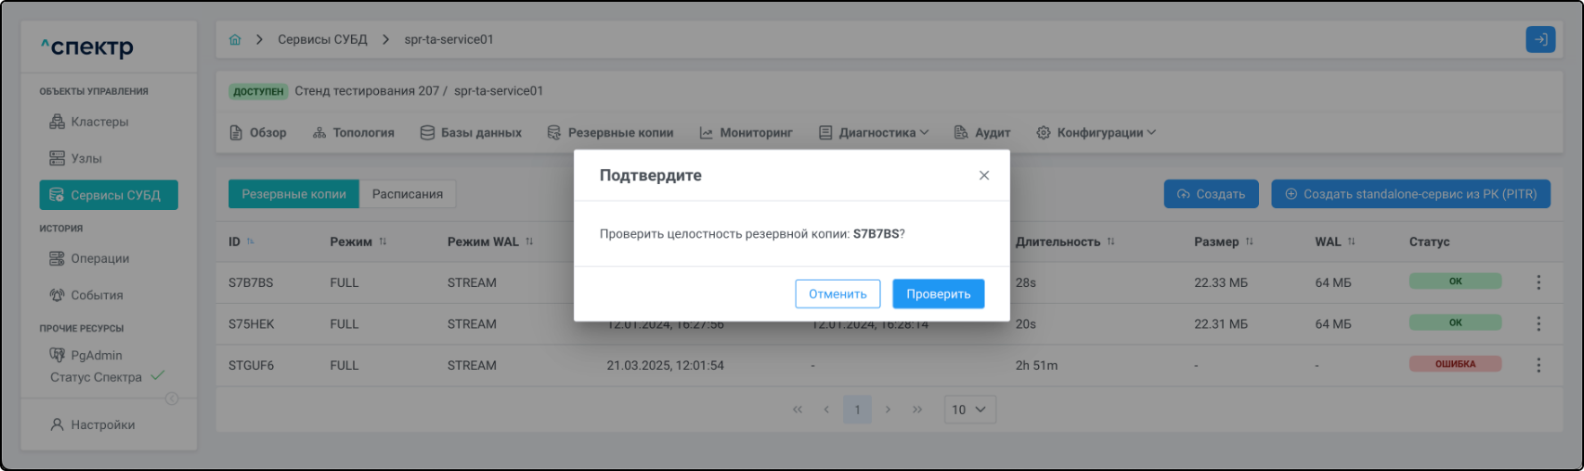Screen dimensions: 1584x471
Task: Open Кластеры in the sidebar
Action: pos(99,122)
